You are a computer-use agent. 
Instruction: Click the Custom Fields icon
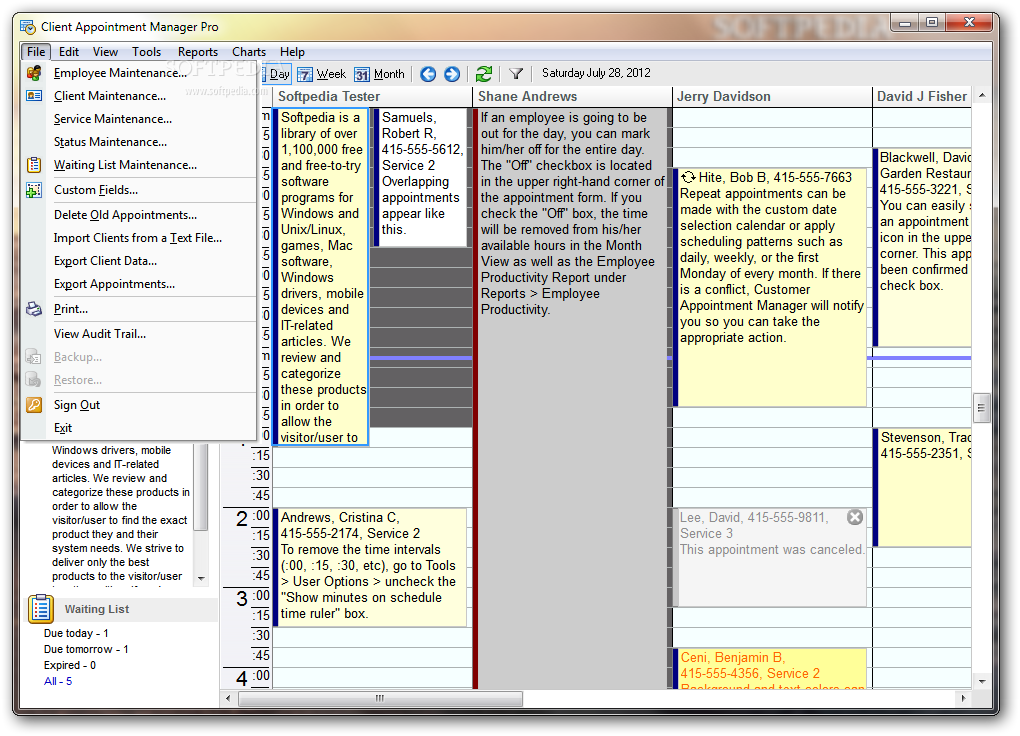[x=34, y=190]
